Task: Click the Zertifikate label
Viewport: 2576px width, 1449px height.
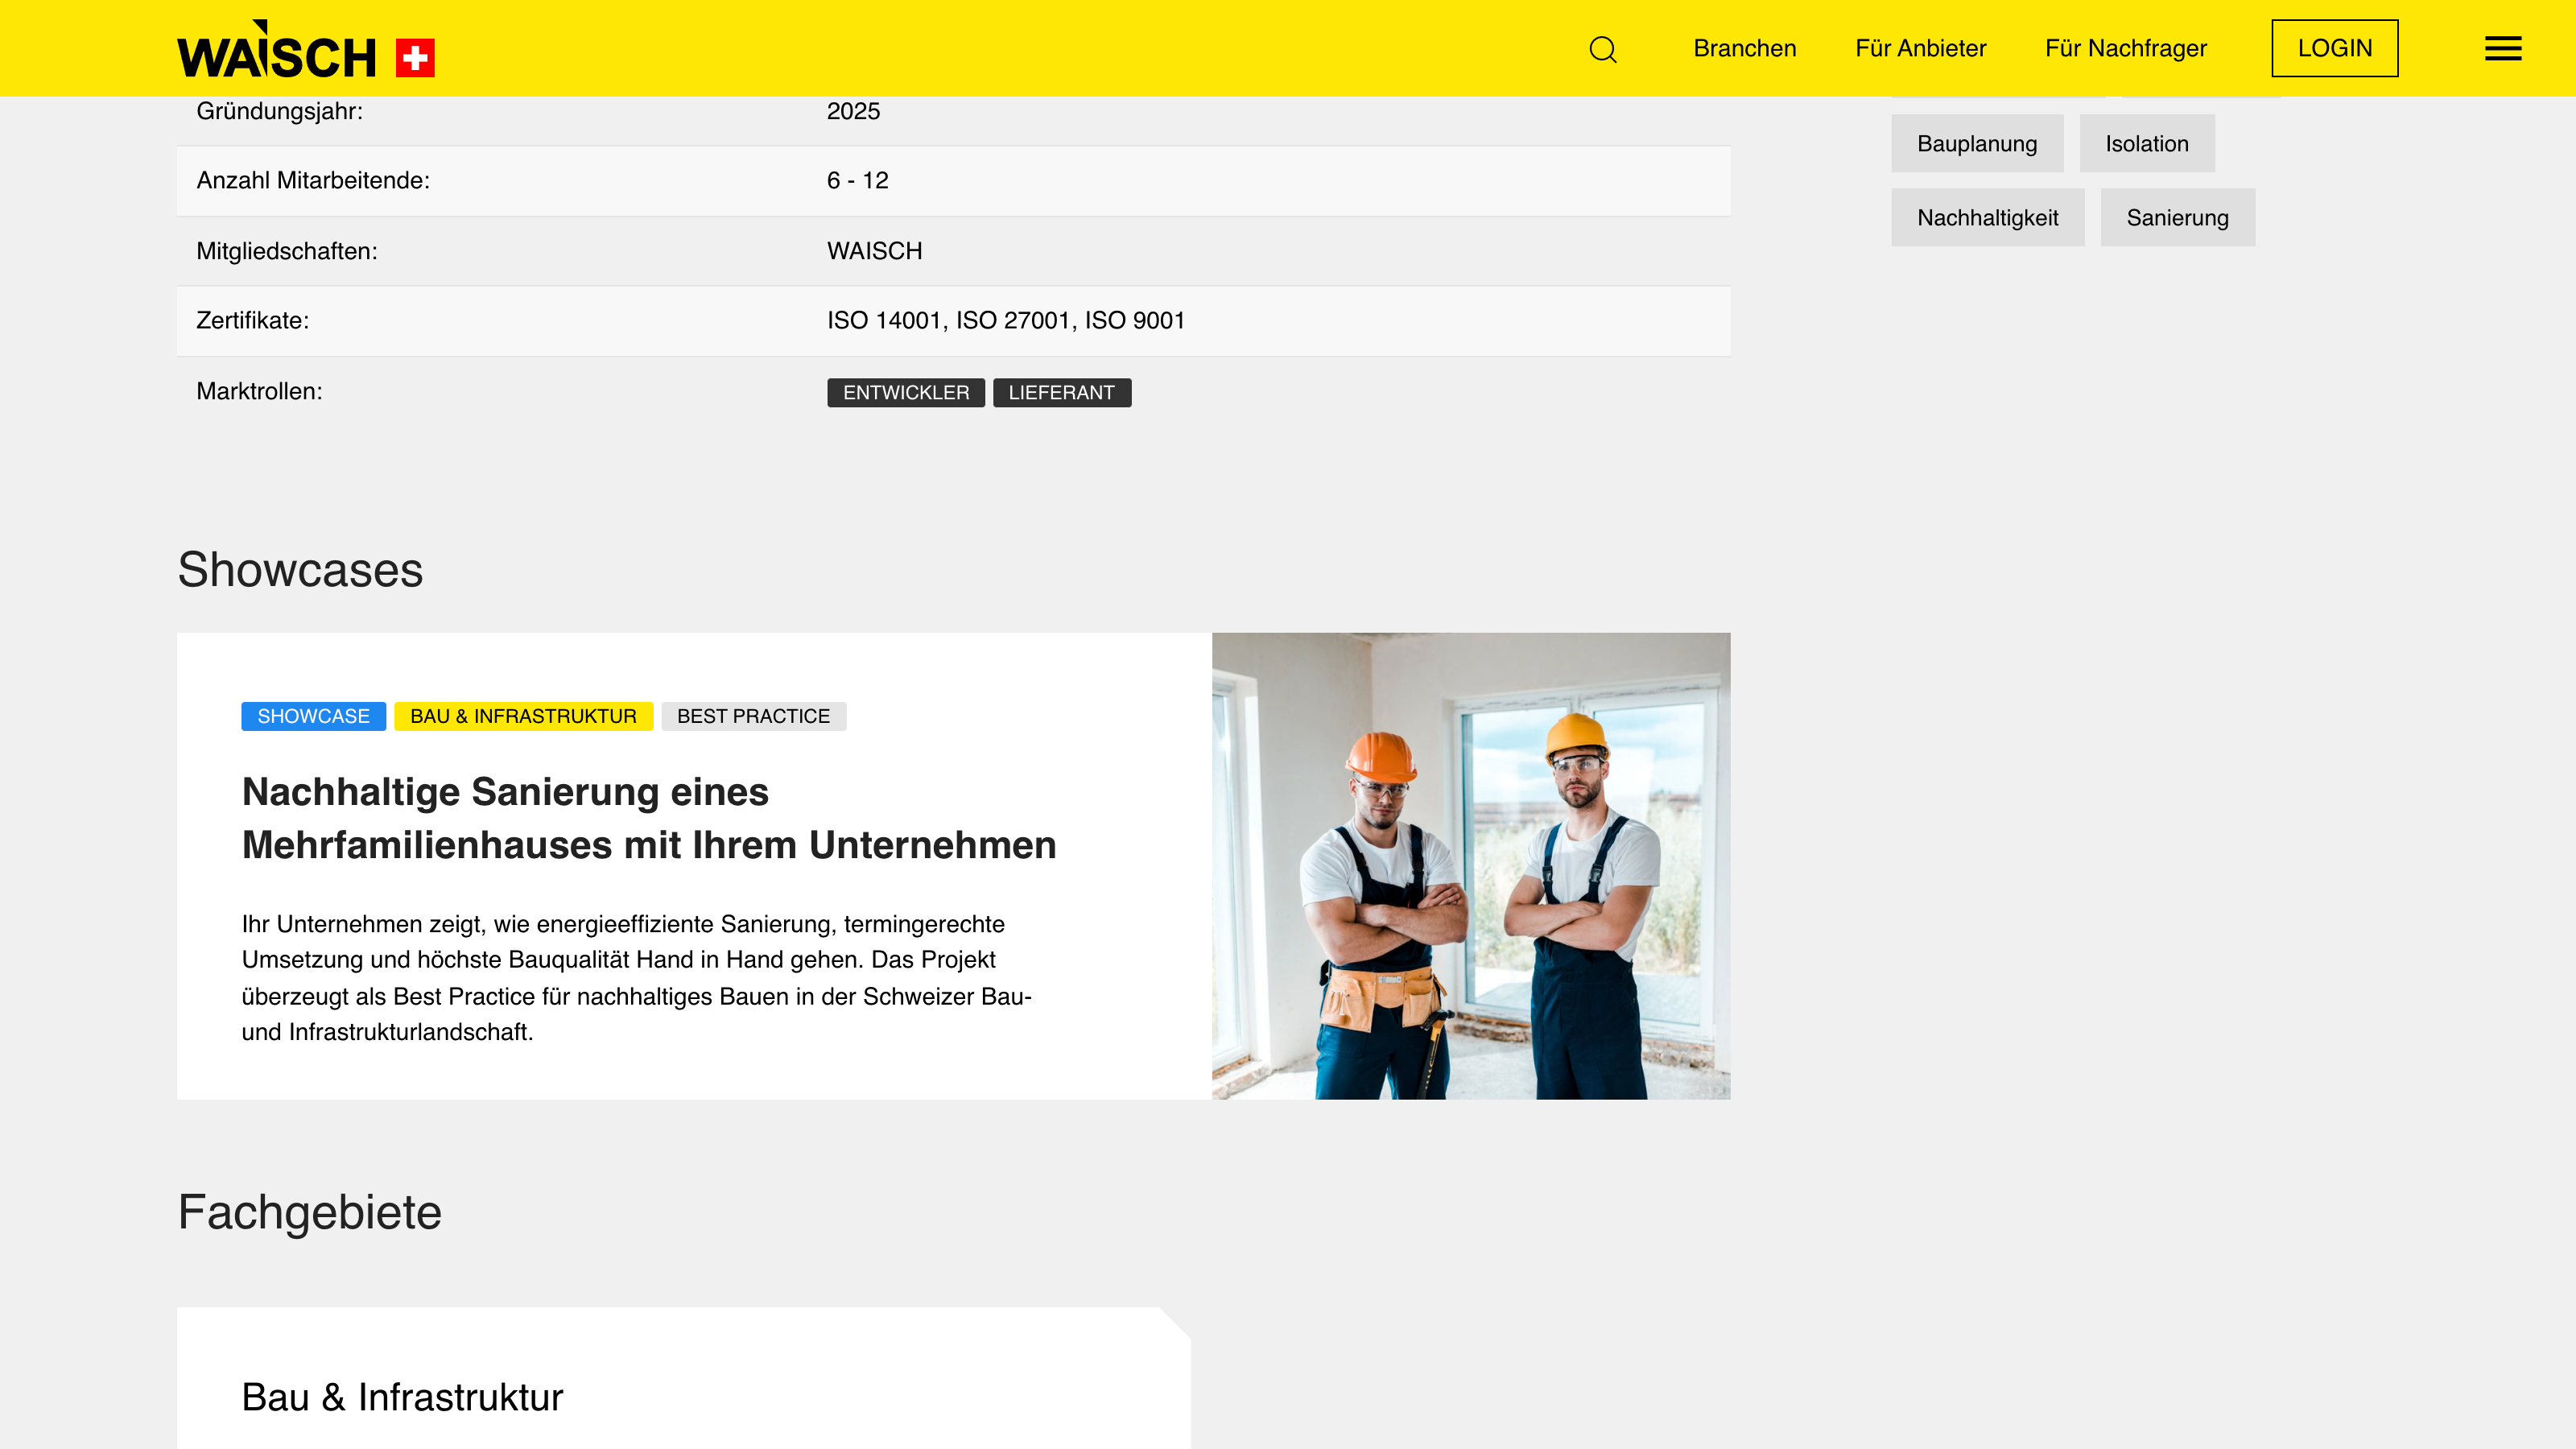Action: click(x=252, y=320)
